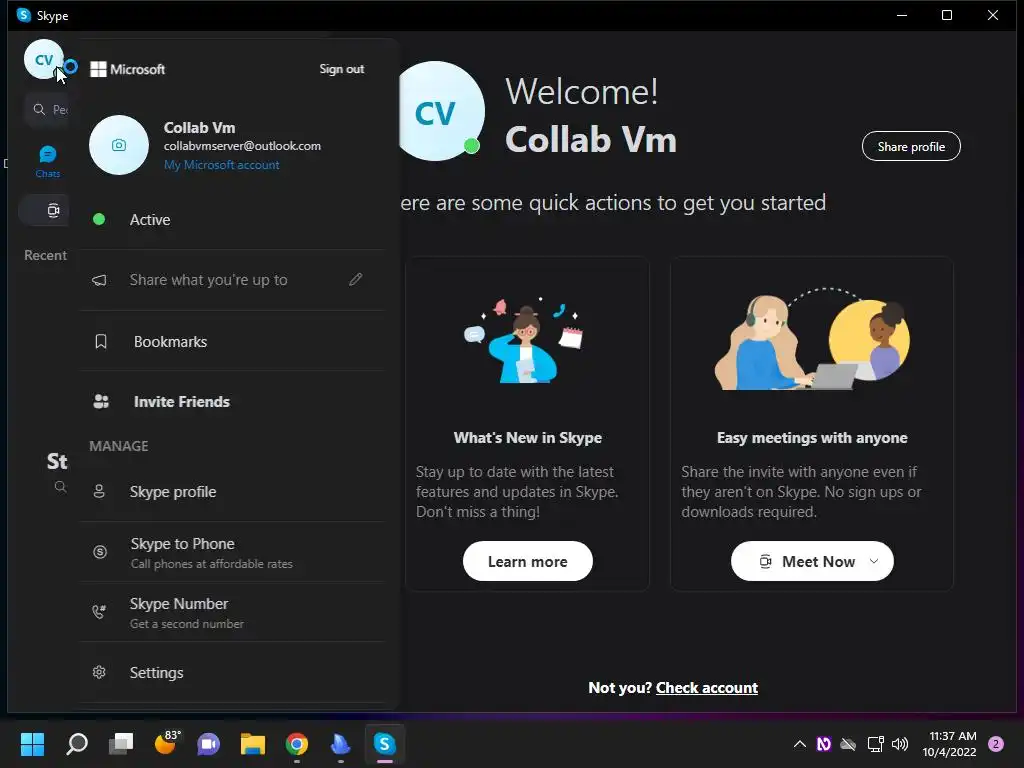Click large CV avatar on welcome screen
Screen dimensions: 1024x768
[x=437, y=112]
